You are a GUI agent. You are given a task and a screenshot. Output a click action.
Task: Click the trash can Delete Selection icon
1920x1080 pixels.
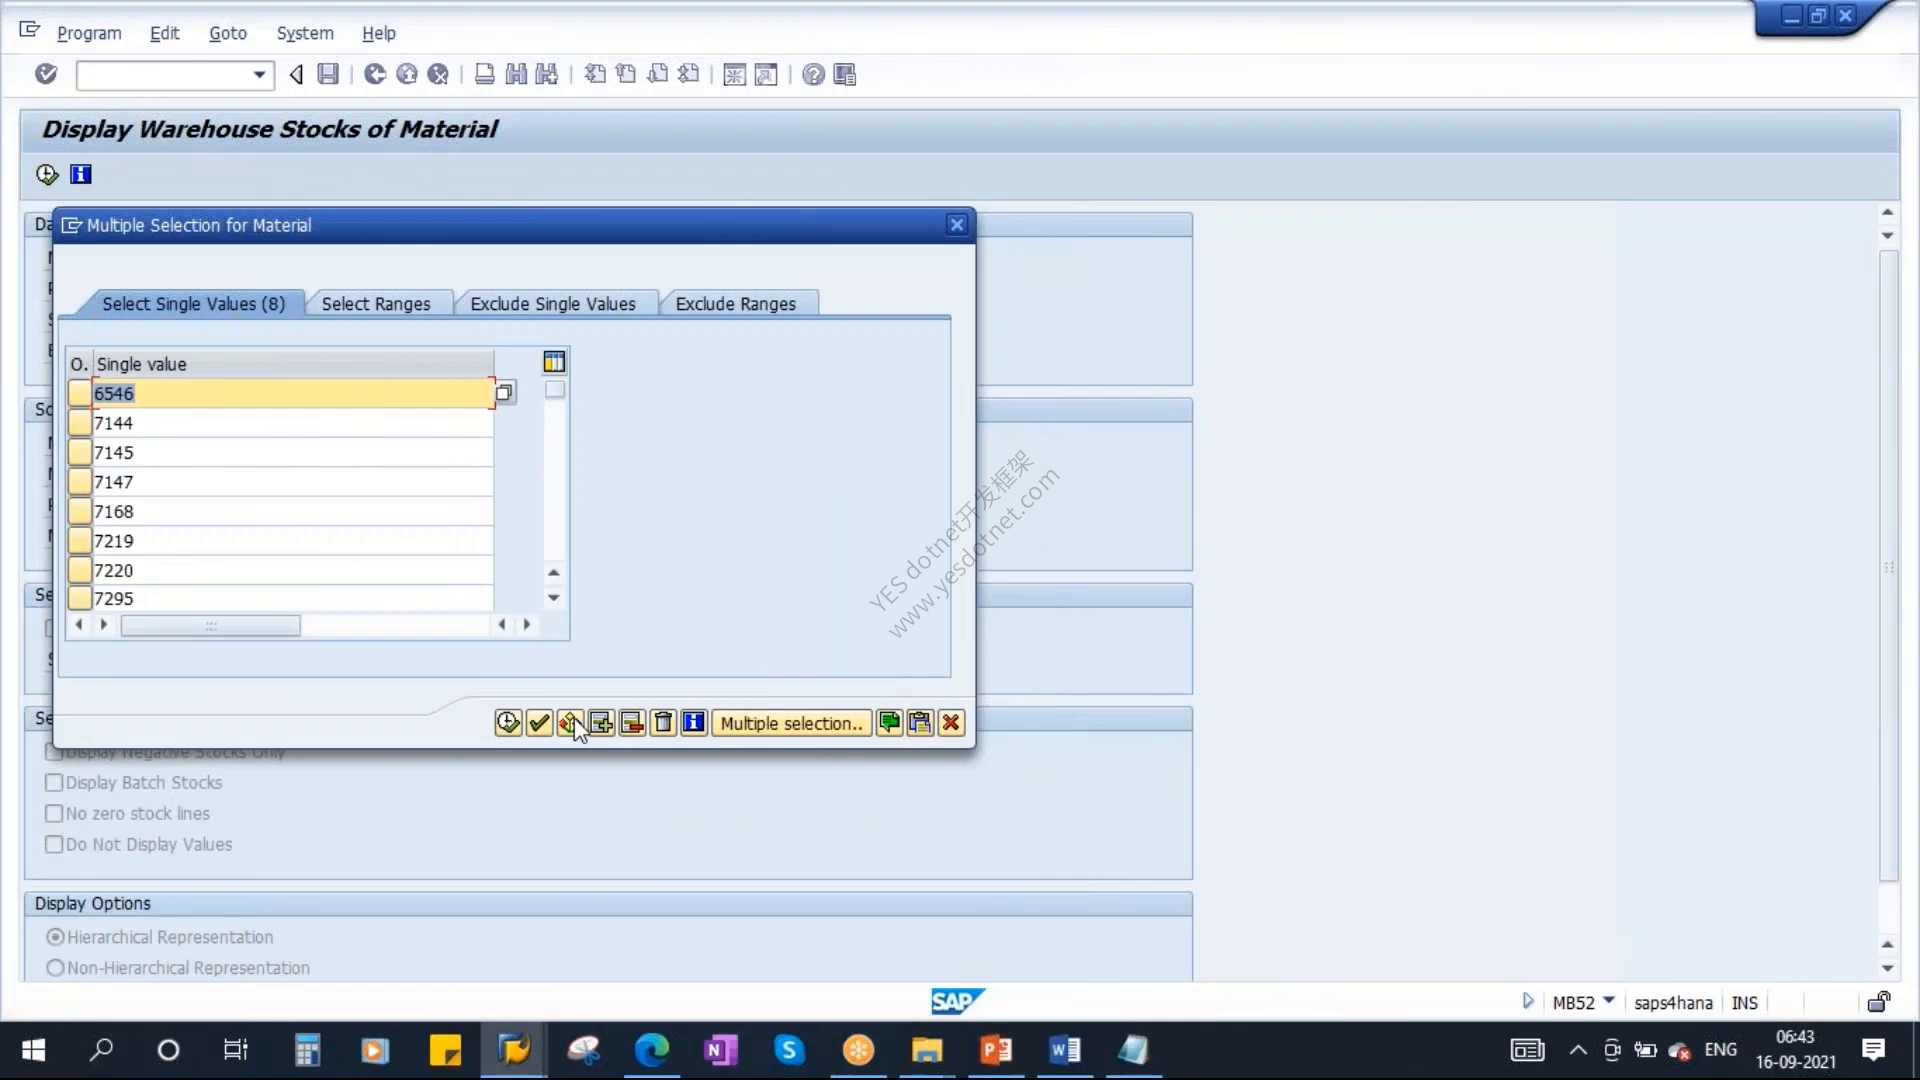click(x=663, y=723)
